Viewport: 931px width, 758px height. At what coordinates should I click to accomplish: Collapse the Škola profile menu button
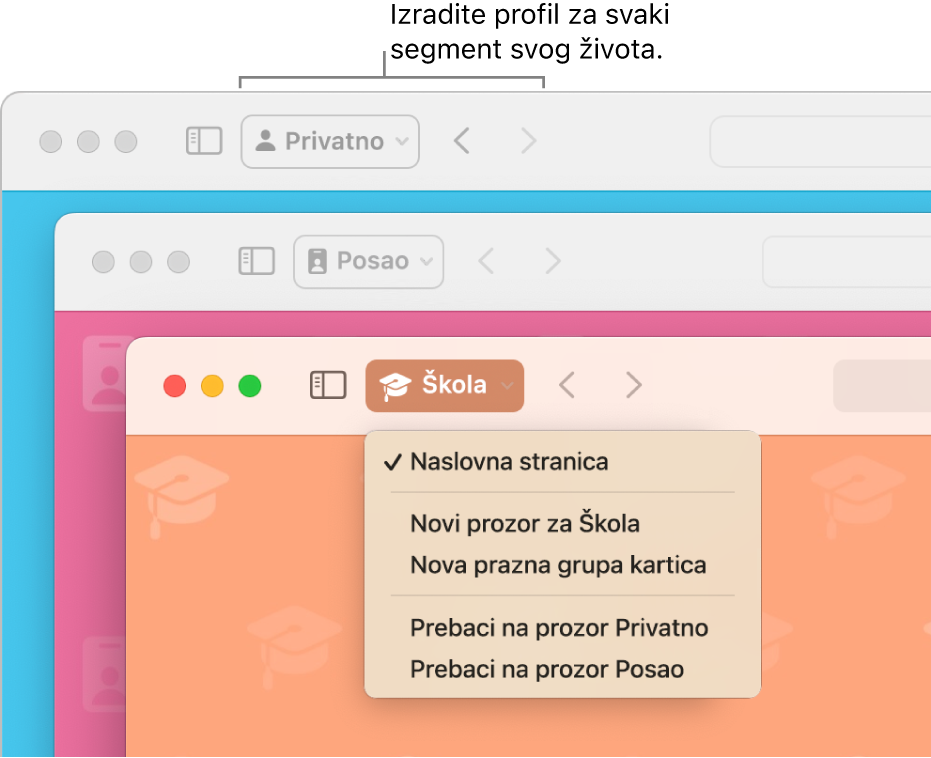click(445, 385)
